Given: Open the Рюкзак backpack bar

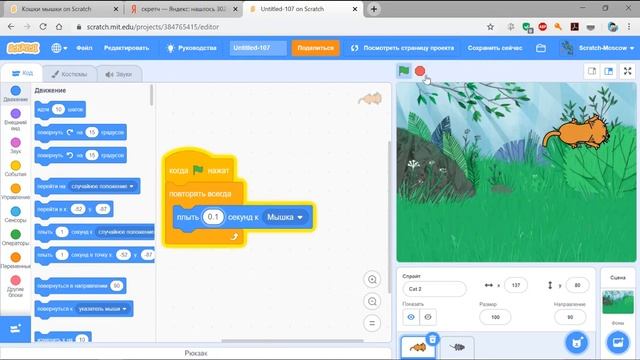Looking at the screenshot, I should pos(196,353).
